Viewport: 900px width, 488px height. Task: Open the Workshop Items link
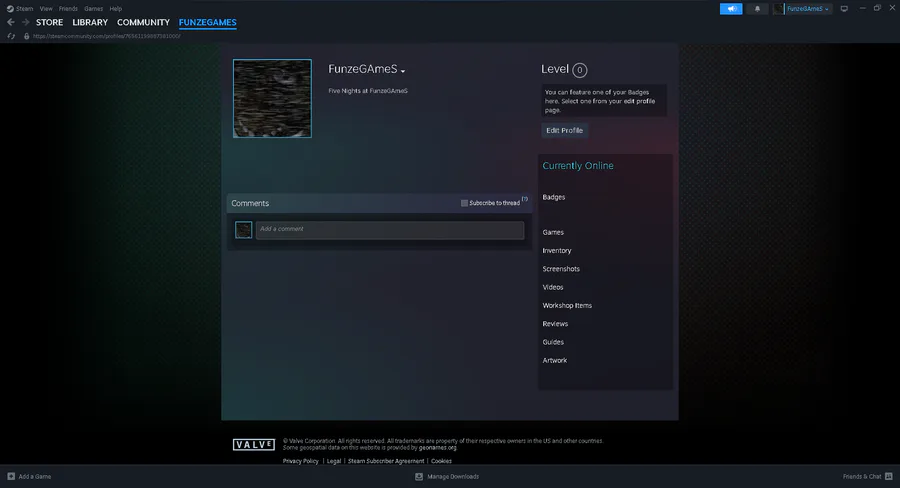567,305
